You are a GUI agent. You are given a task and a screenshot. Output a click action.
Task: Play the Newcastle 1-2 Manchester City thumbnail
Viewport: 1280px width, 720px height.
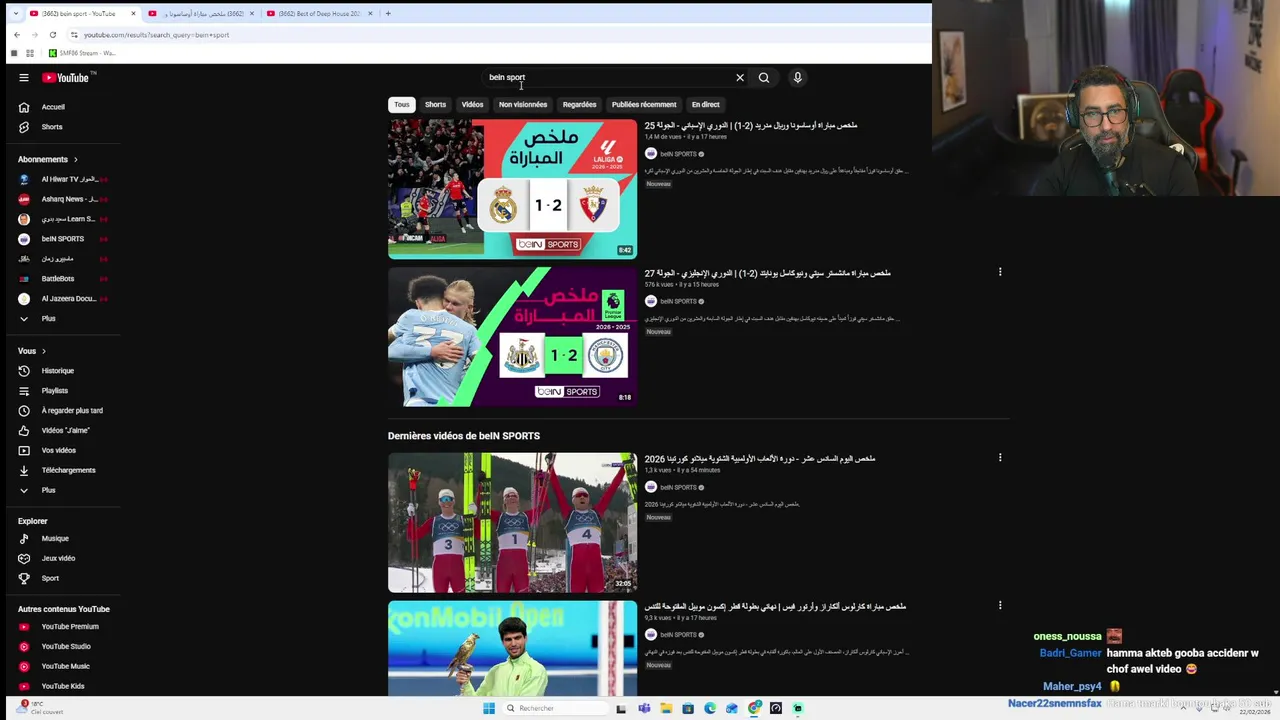click(512, 337)
